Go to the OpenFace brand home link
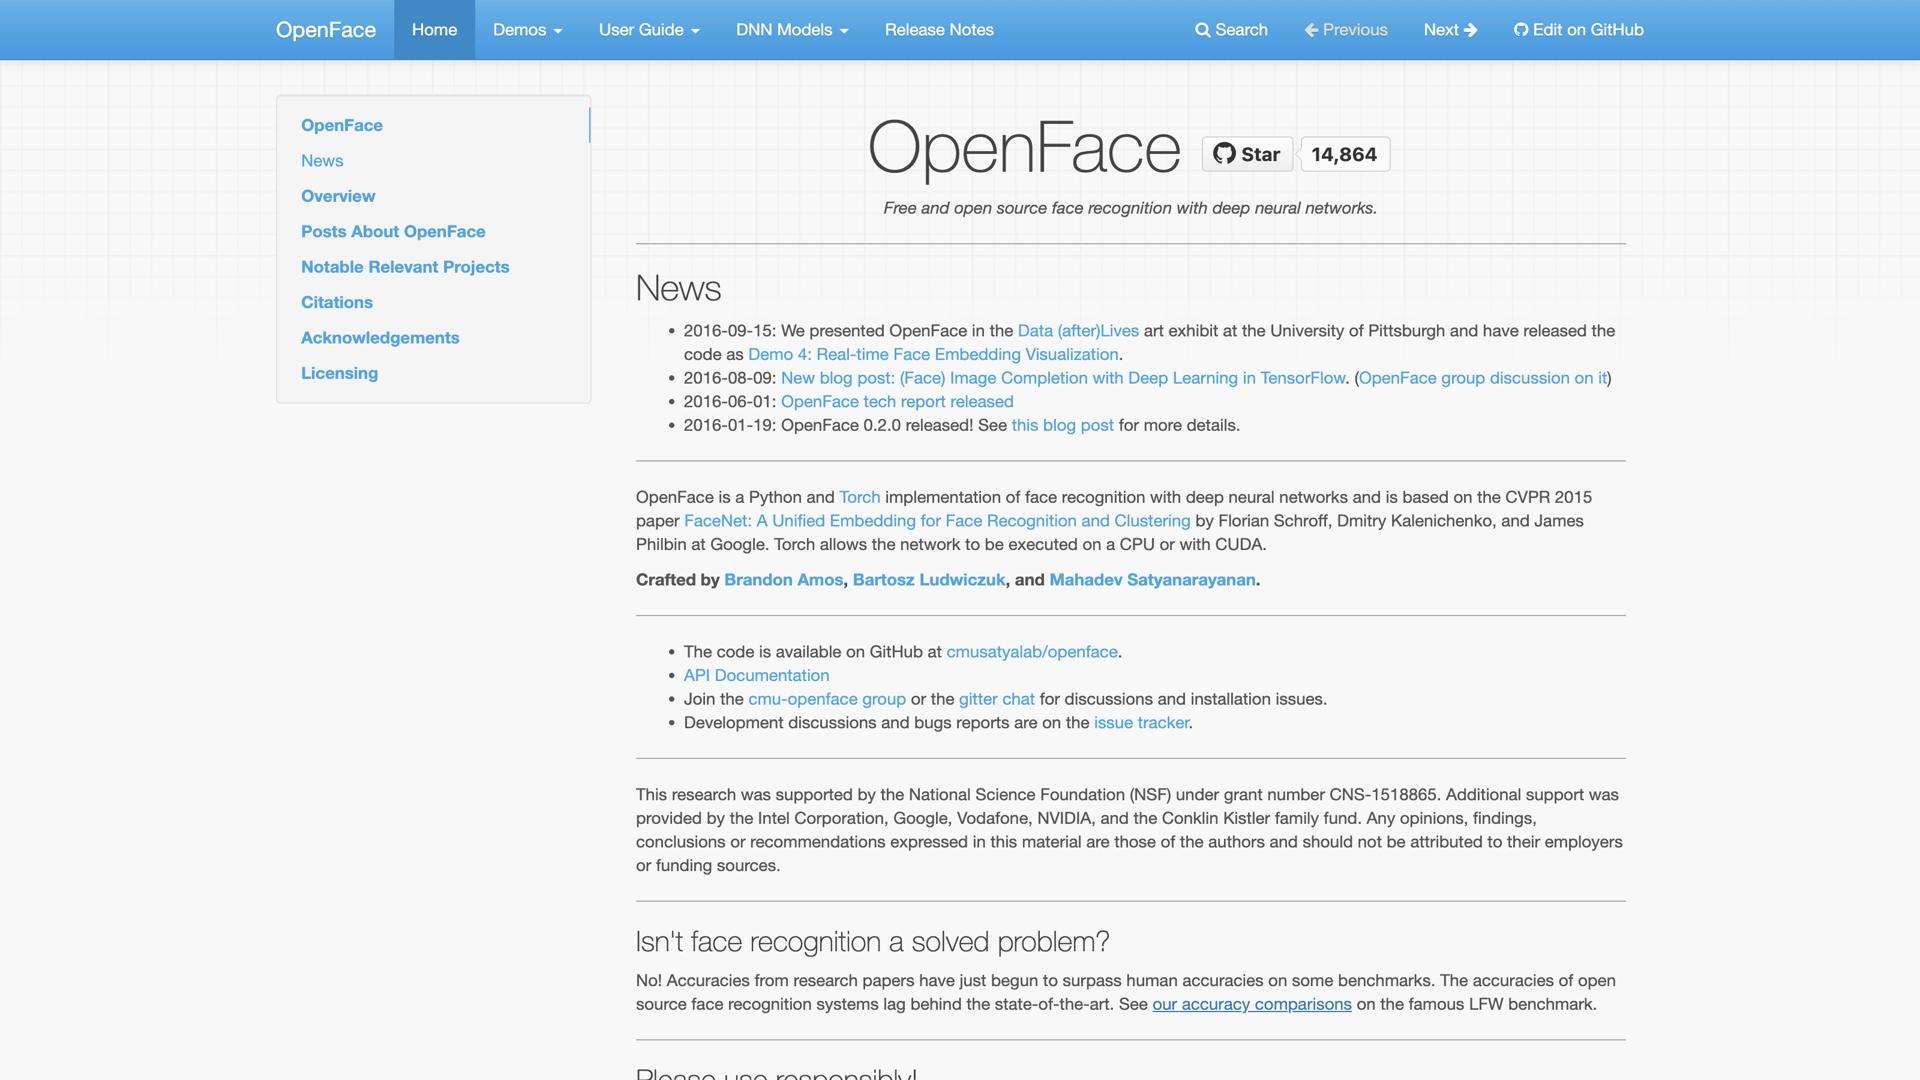The width and height of the screenshot is (1920, 1080). [324, 30]
